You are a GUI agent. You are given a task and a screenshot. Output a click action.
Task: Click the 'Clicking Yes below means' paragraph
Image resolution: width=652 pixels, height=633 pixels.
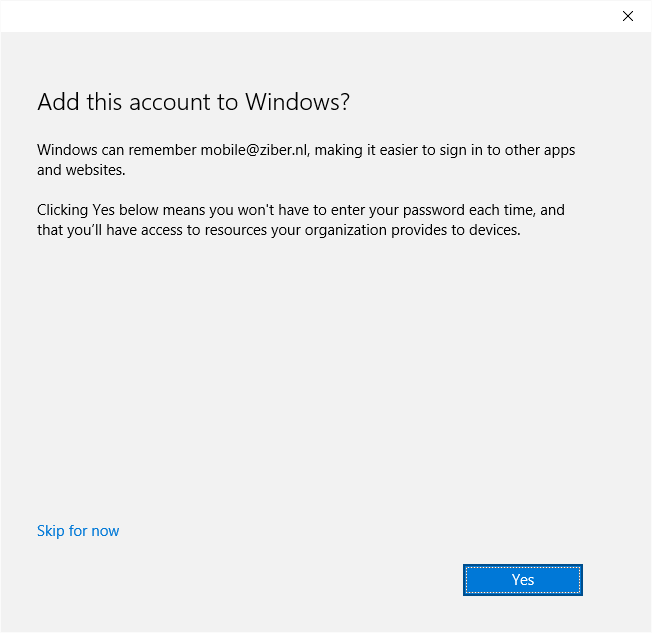301,220
